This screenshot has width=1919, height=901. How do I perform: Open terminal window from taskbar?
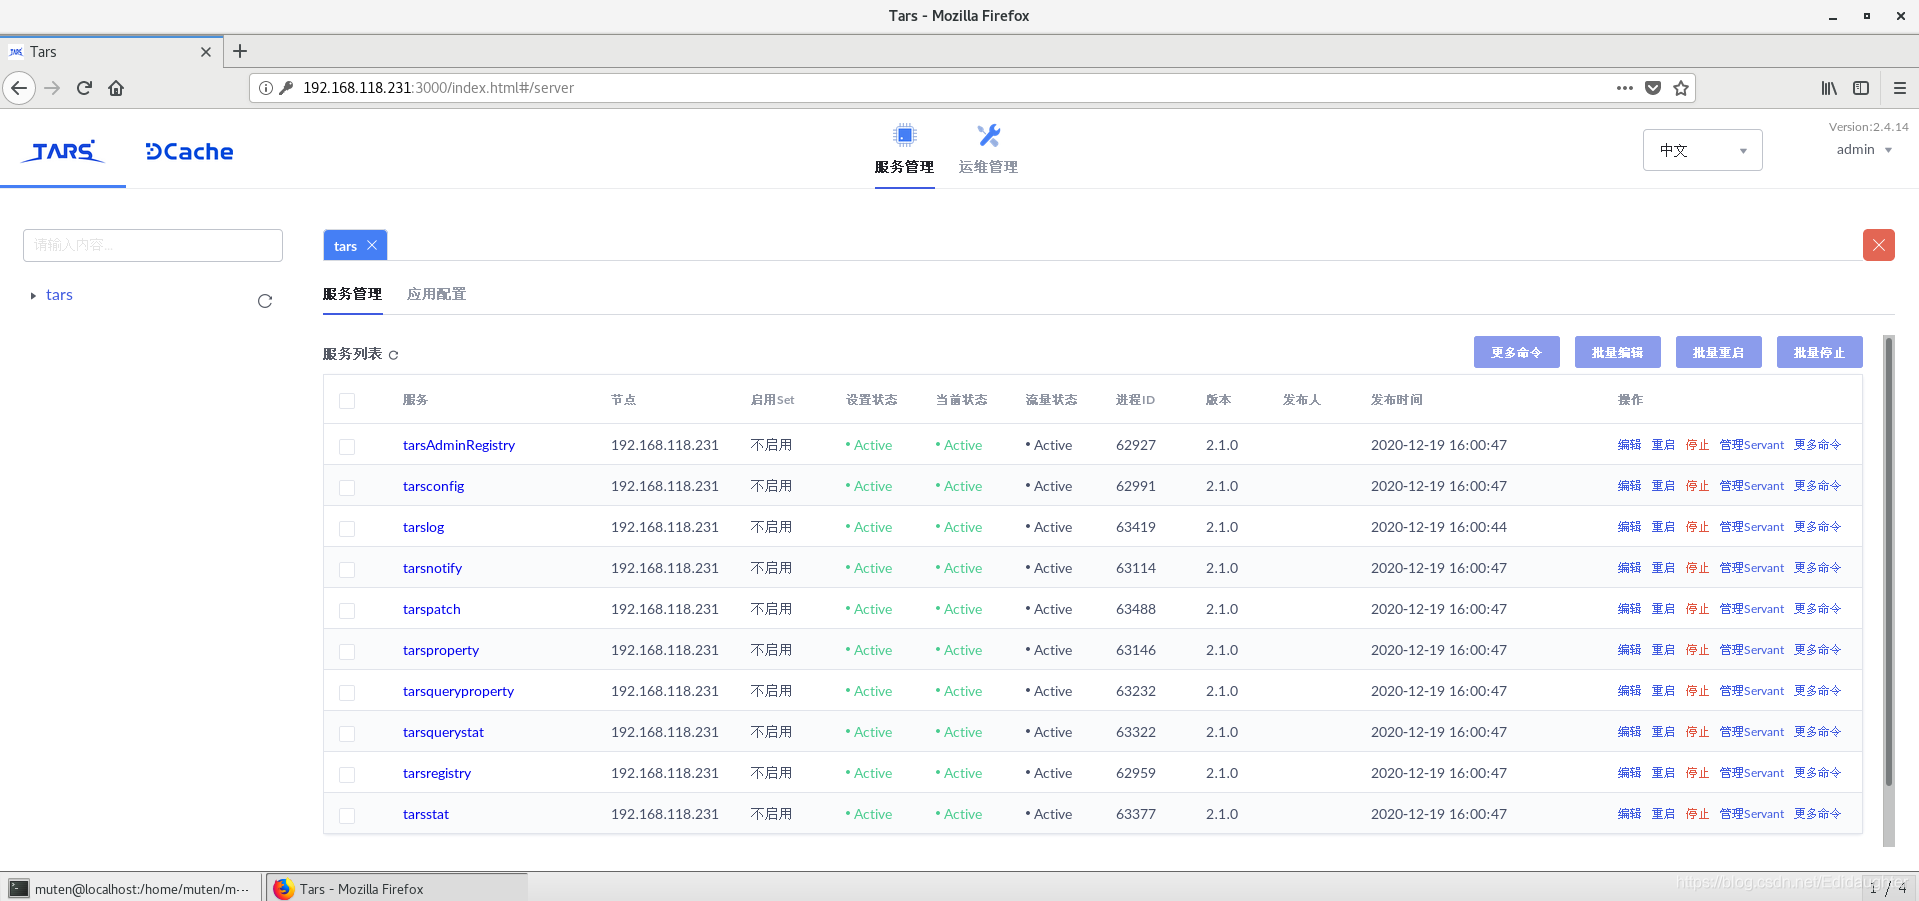coord(131,888)
